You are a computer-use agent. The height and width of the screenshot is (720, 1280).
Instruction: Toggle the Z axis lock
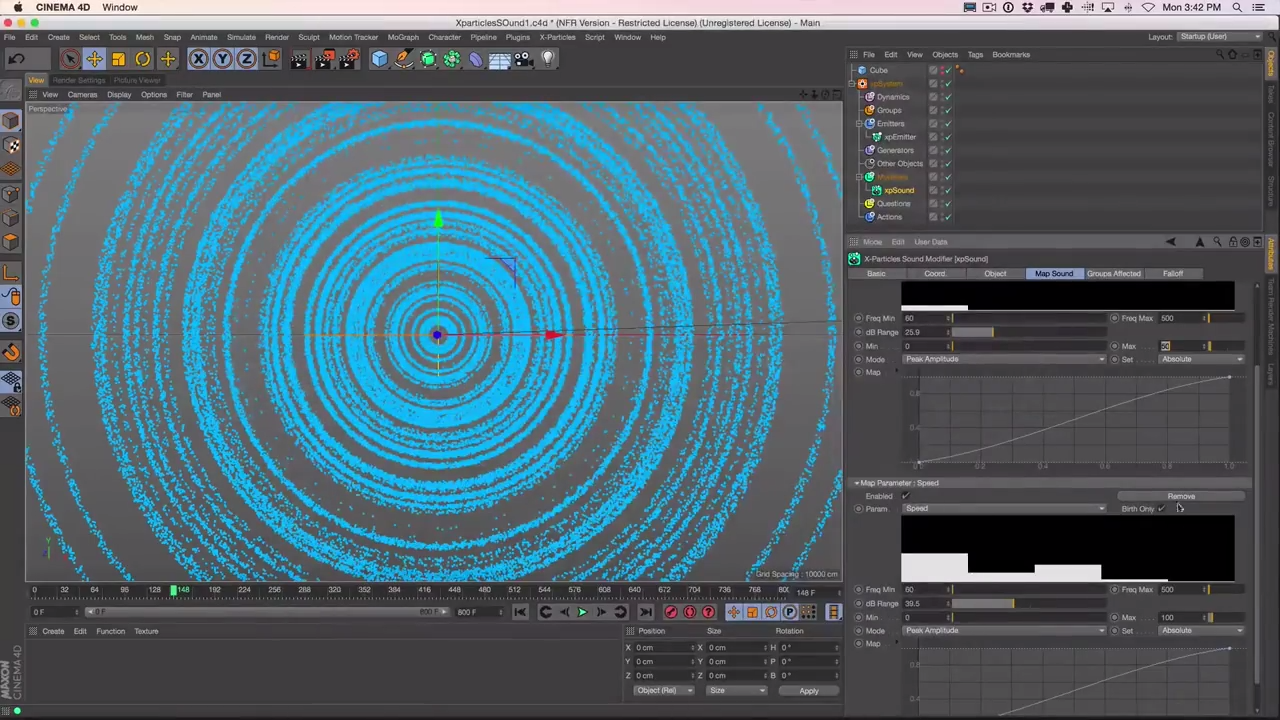click(246, 59)
